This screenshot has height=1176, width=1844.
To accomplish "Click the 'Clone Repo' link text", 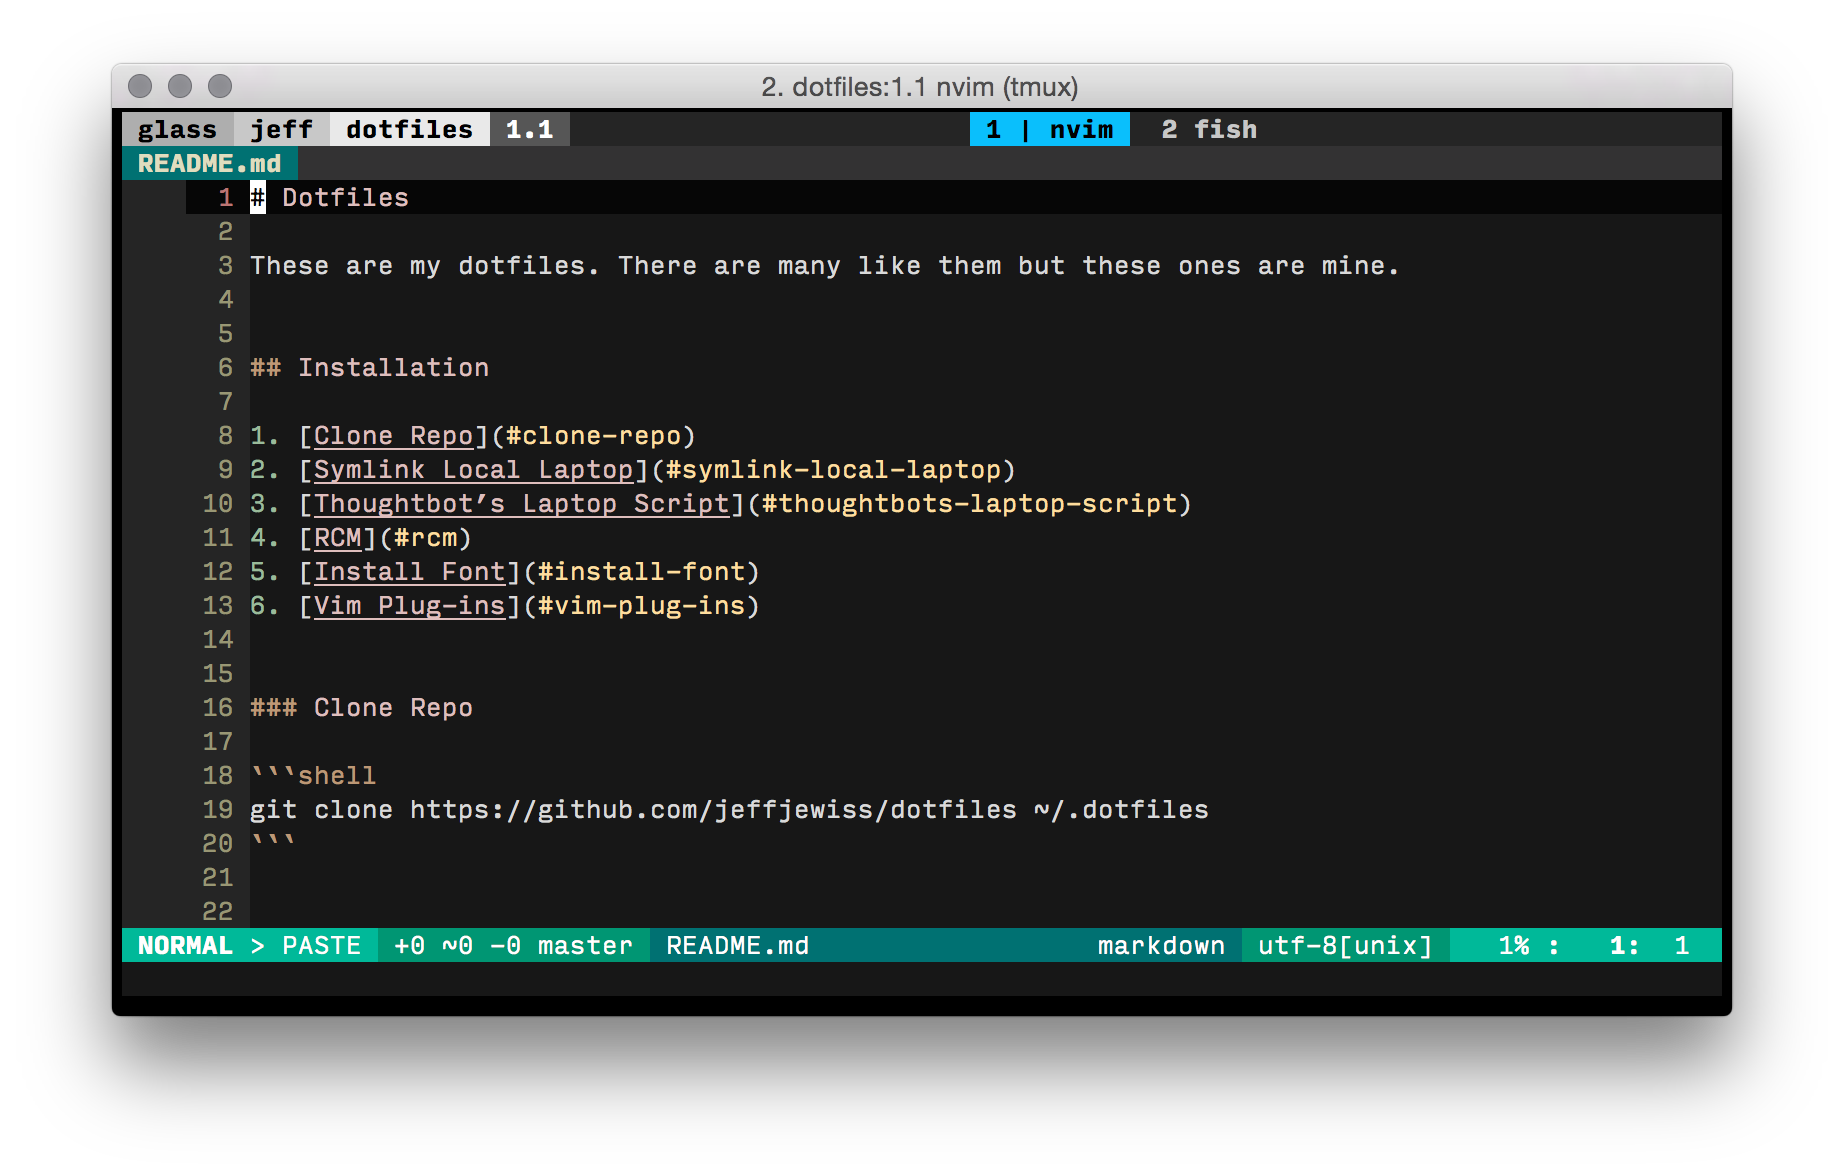I will point(393,435).
